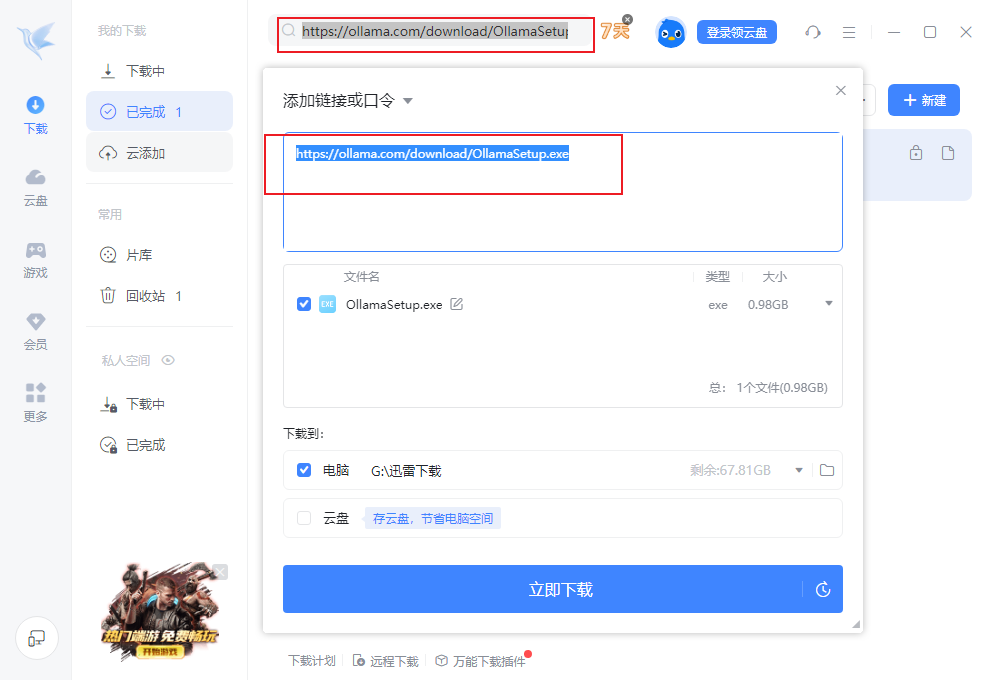This screenshot has height=680, width=1000.
Task: Open 万能下载插件 link
Action: click(x=481, y=661)
